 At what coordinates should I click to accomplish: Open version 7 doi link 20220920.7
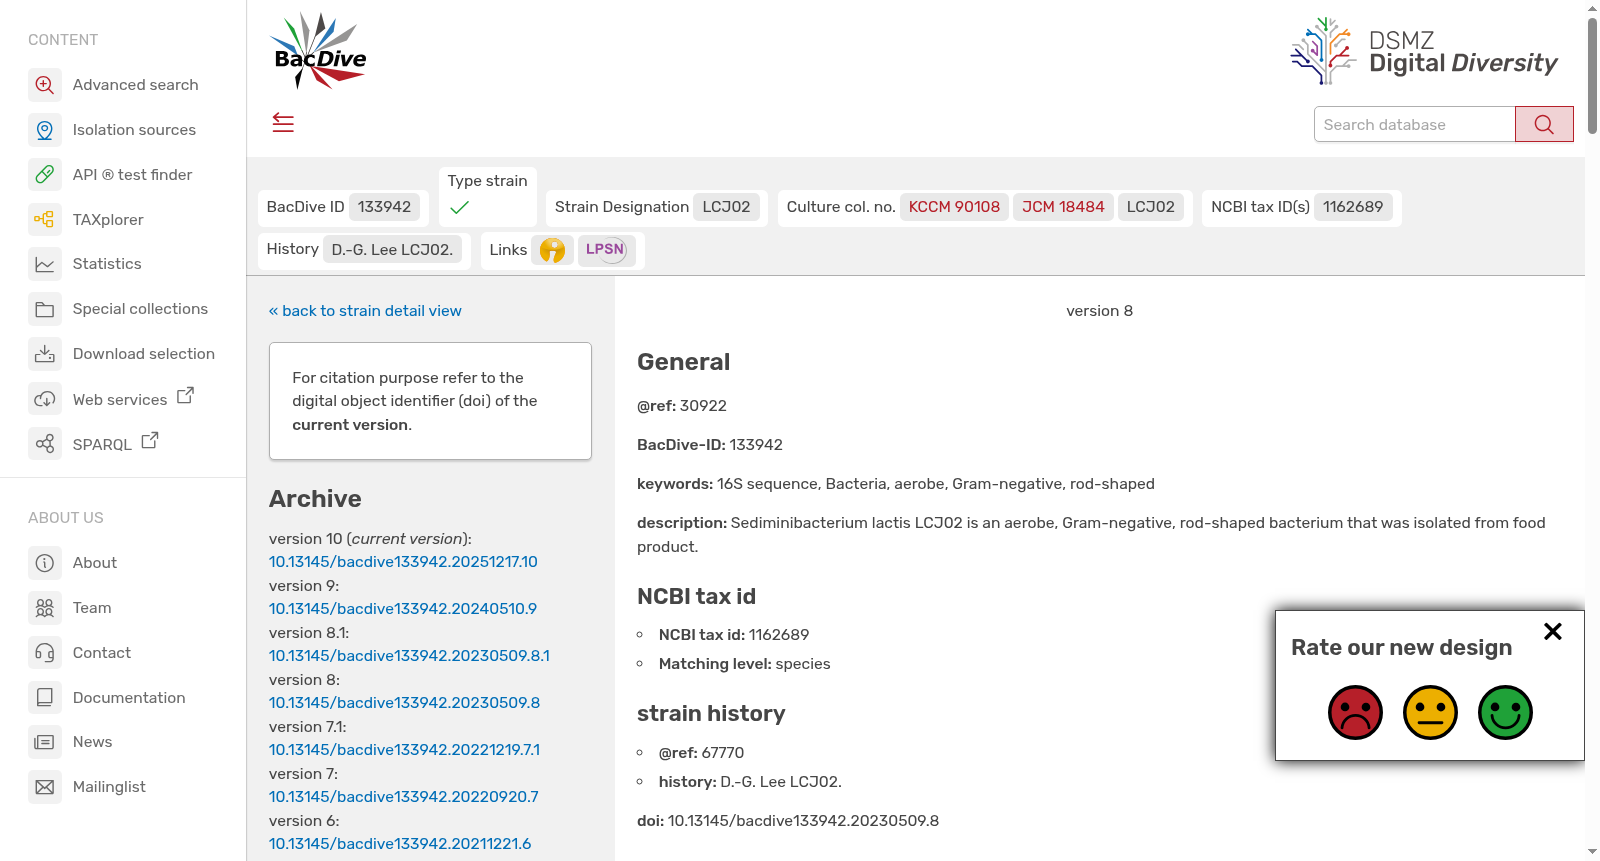(x=404, y=797)
